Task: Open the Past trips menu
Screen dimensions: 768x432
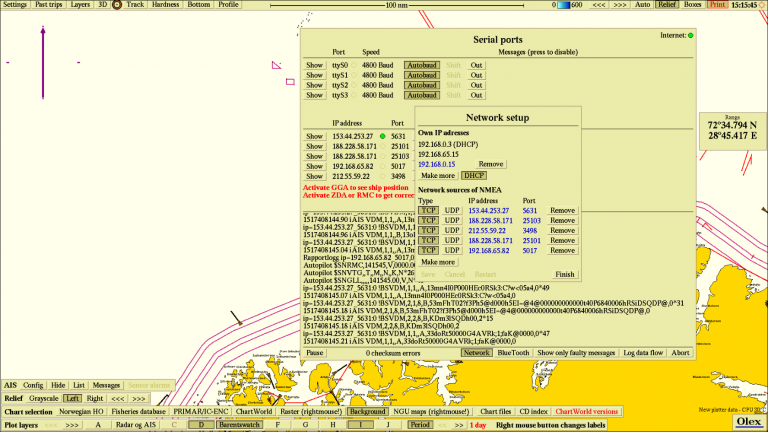Action: (48, 4)
